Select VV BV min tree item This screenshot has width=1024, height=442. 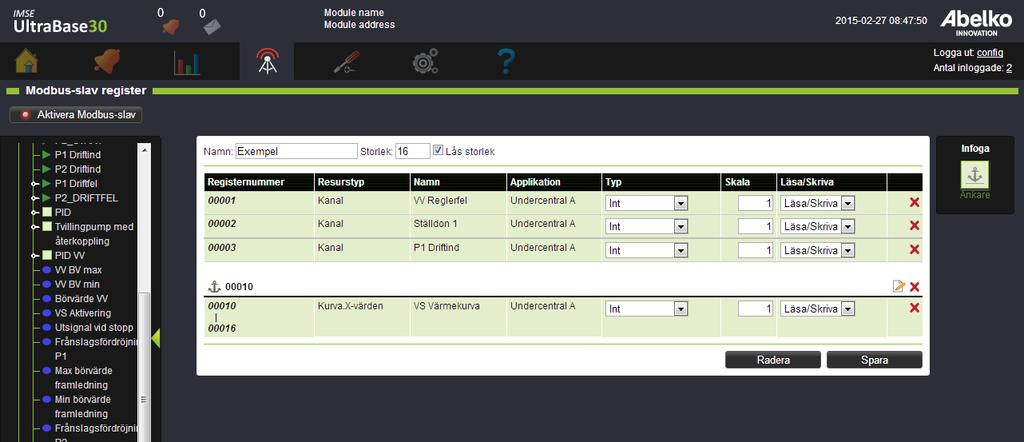click(x=78, y=284)
